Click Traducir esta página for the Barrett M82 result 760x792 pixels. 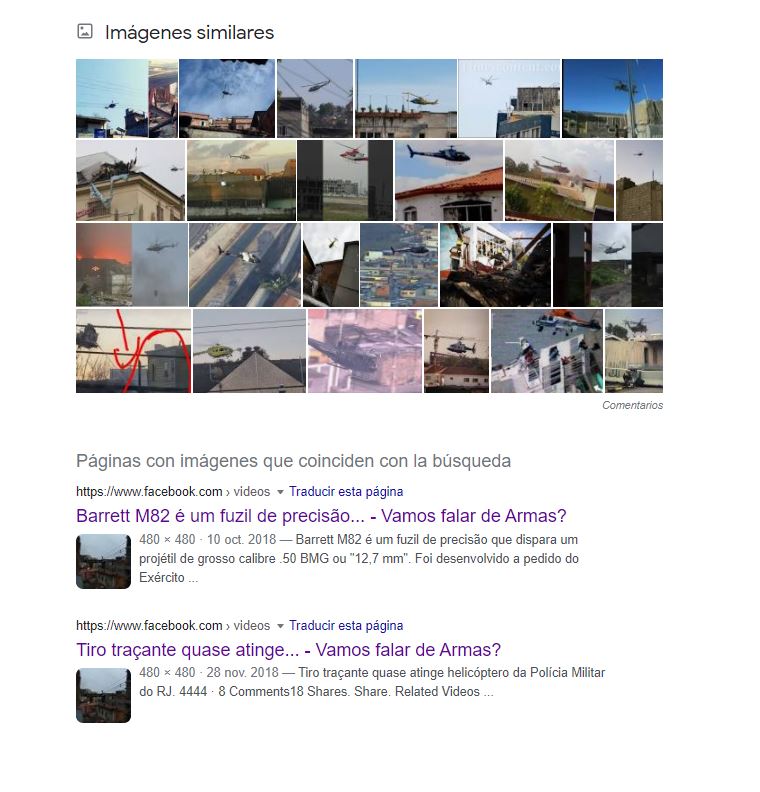point(346,491)
